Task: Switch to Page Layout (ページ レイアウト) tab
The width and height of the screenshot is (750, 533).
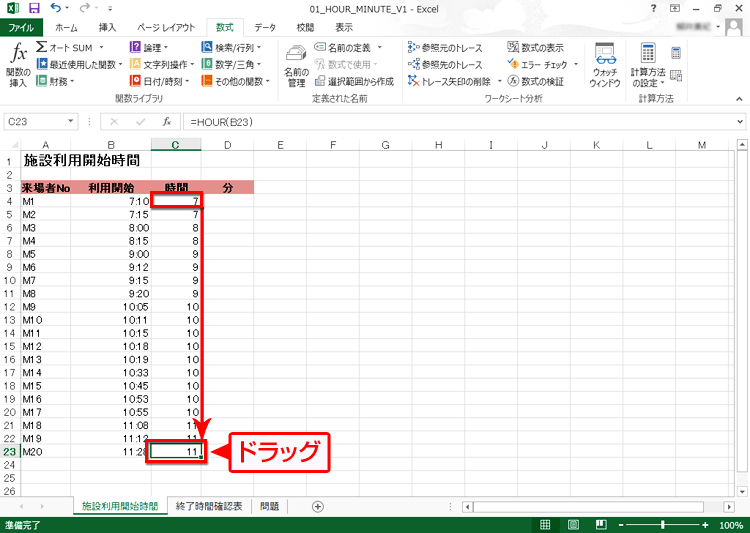Action: (x=166, y=27)
